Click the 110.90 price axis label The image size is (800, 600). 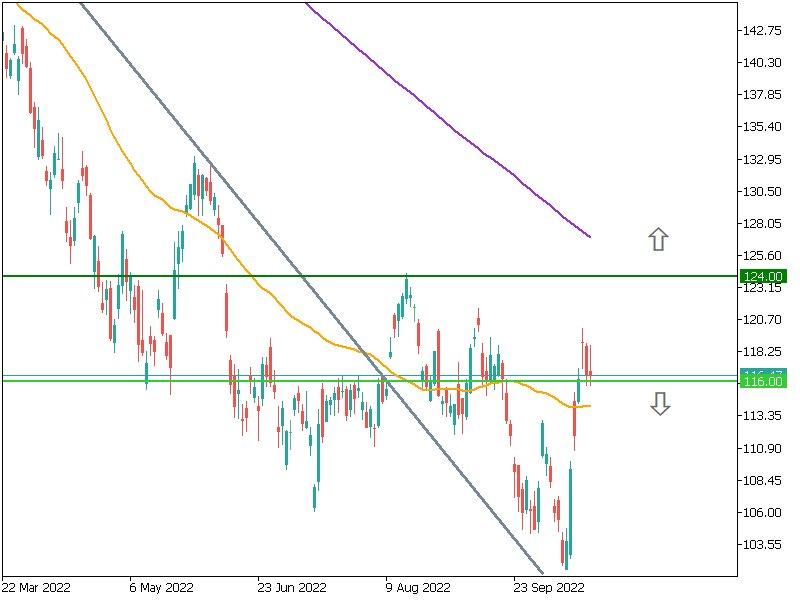tap(762, 449)
